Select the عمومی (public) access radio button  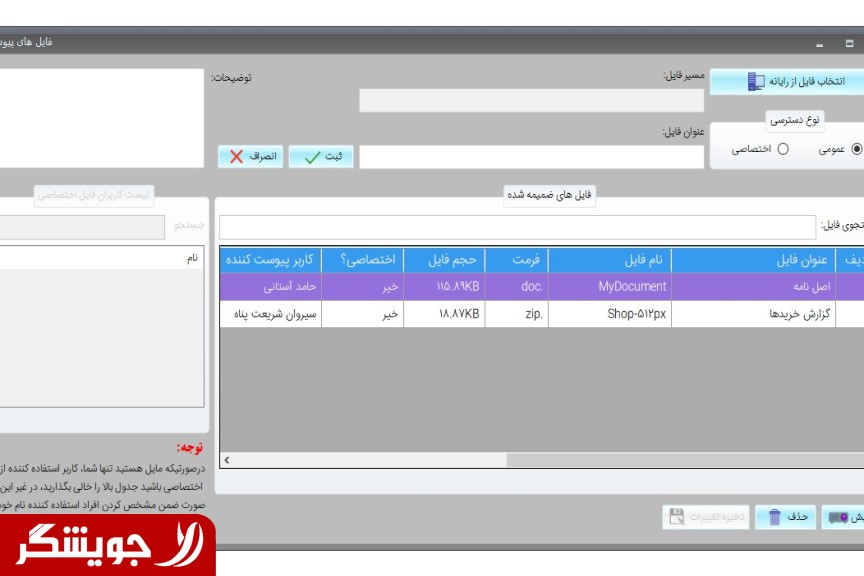point(856,149)
